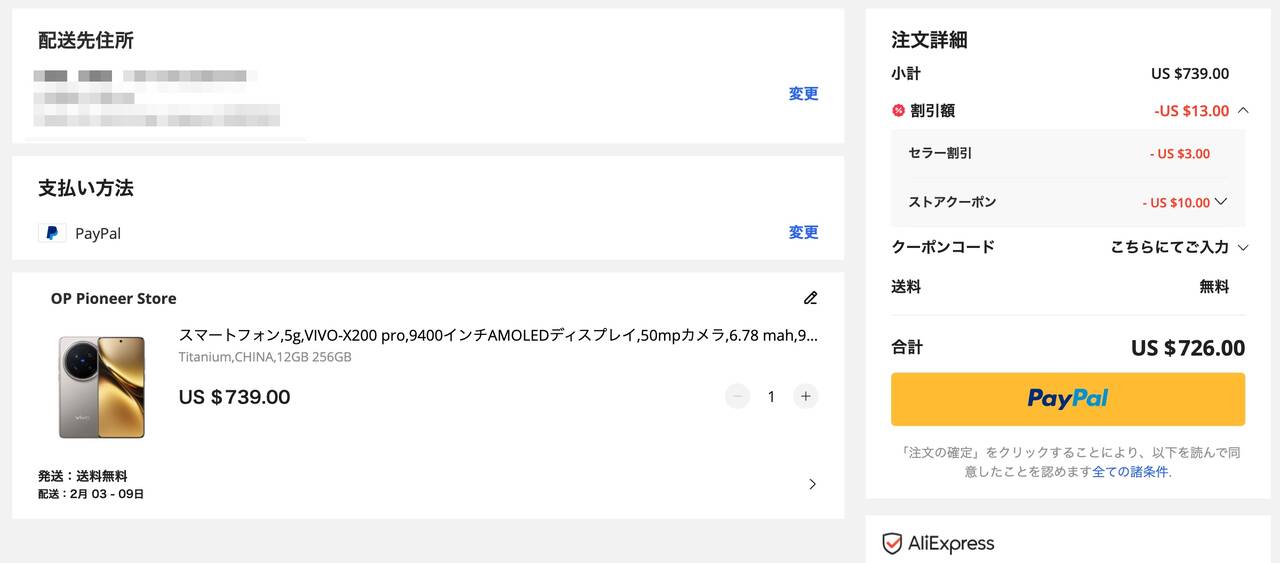
Task: Click the pencil edit icon for store order
Action: point(810,298)
